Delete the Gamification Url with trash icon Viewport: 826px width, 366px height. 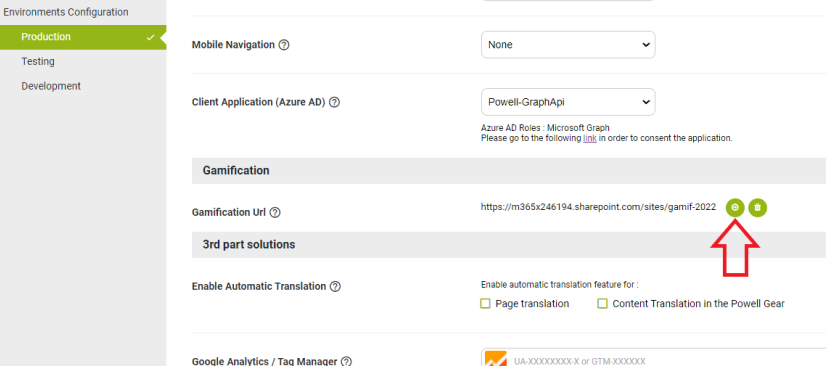758,207
